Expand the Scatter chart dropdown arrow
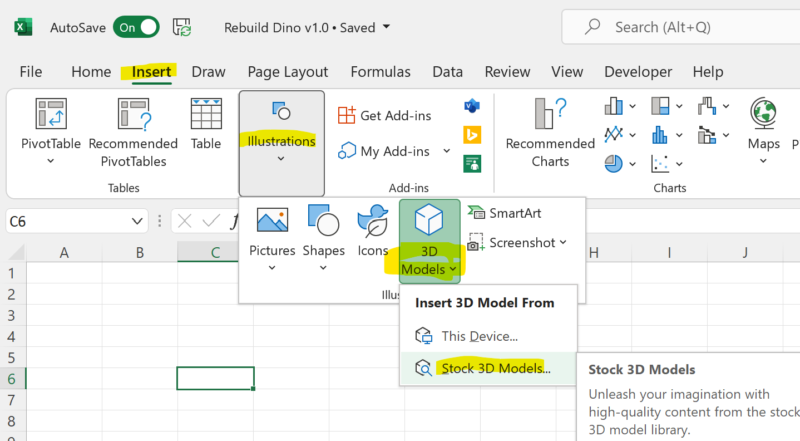This screenshot has width=800, height=441. tap(679, 164)
